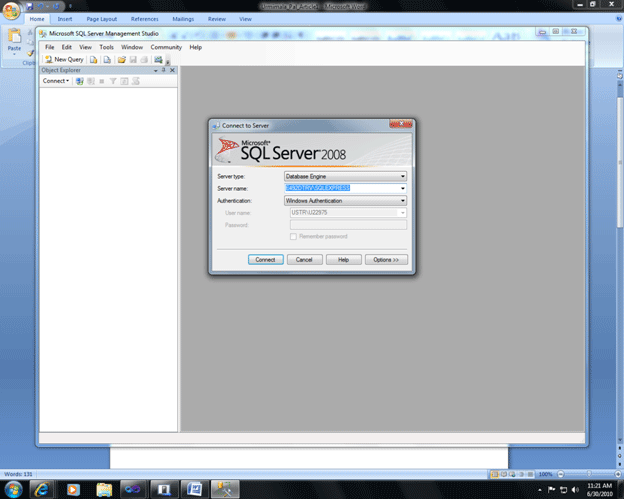Check the Remember password checkbox
The image size is (624, 499).
point(293,237)
